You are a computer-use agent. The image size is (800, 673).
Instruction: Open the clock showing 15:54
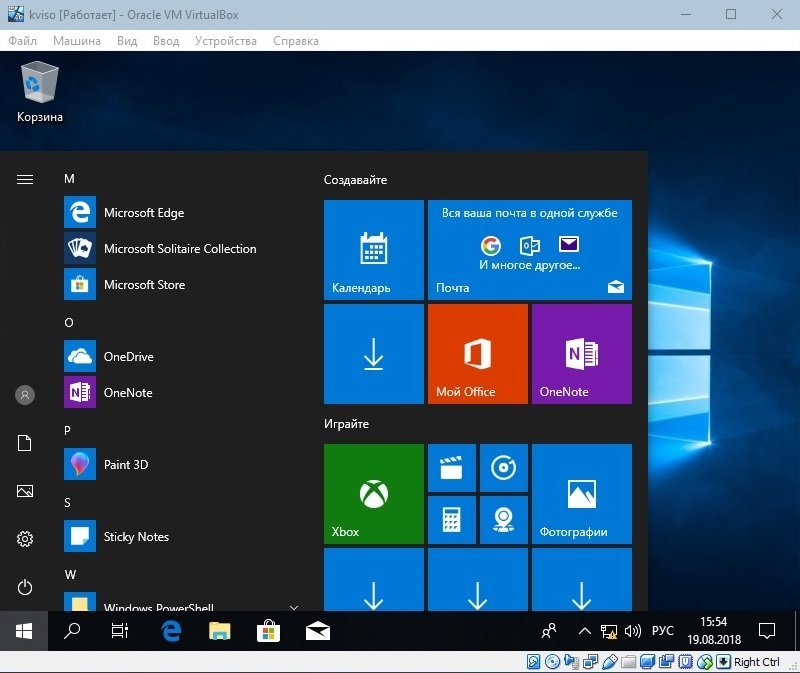pos(714,631)
